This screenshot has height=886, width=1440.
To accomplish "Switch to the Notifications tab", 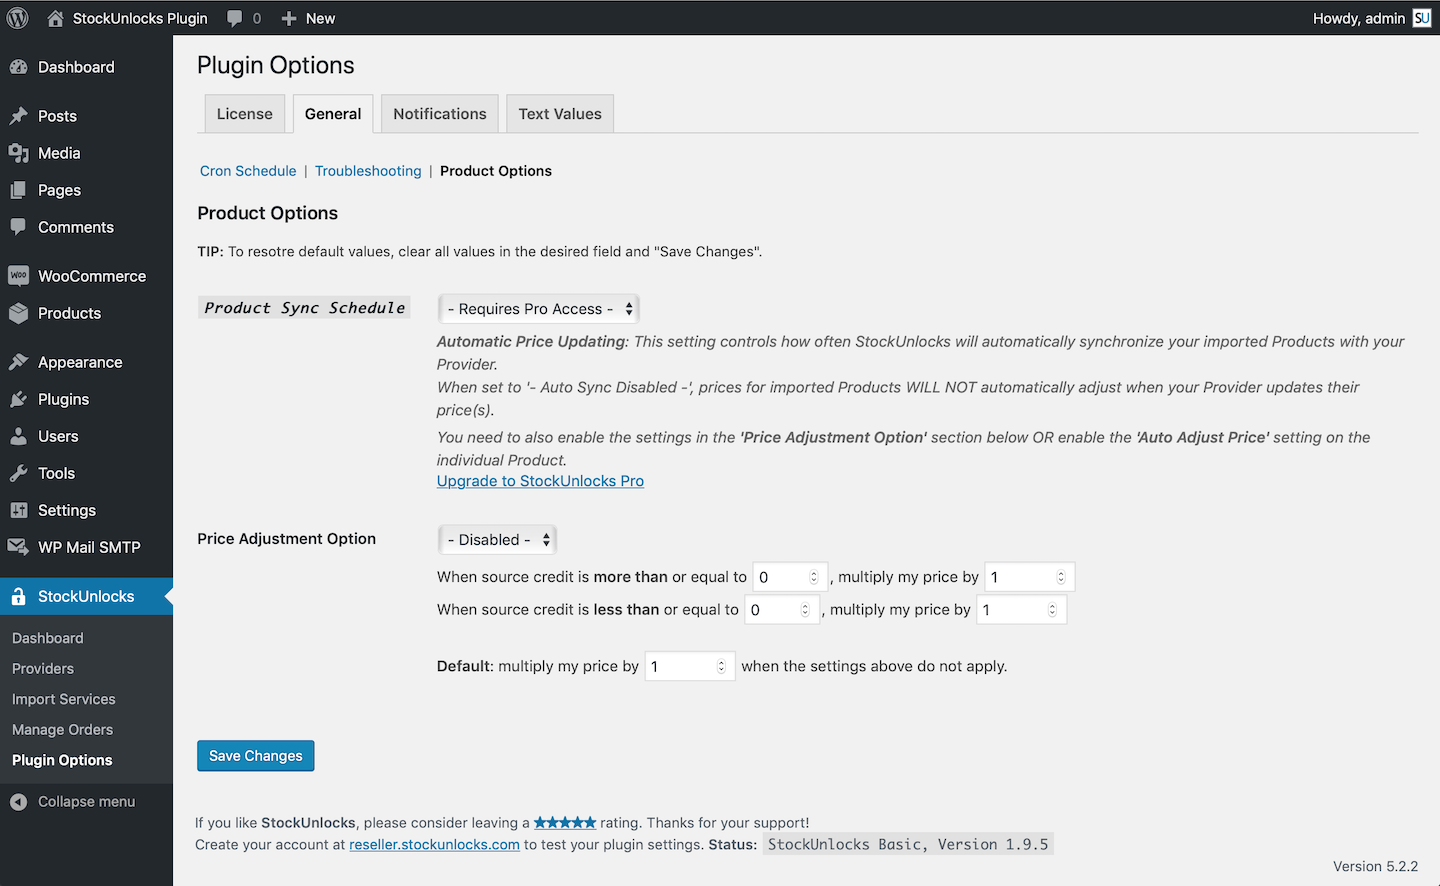I will (440, 114).
